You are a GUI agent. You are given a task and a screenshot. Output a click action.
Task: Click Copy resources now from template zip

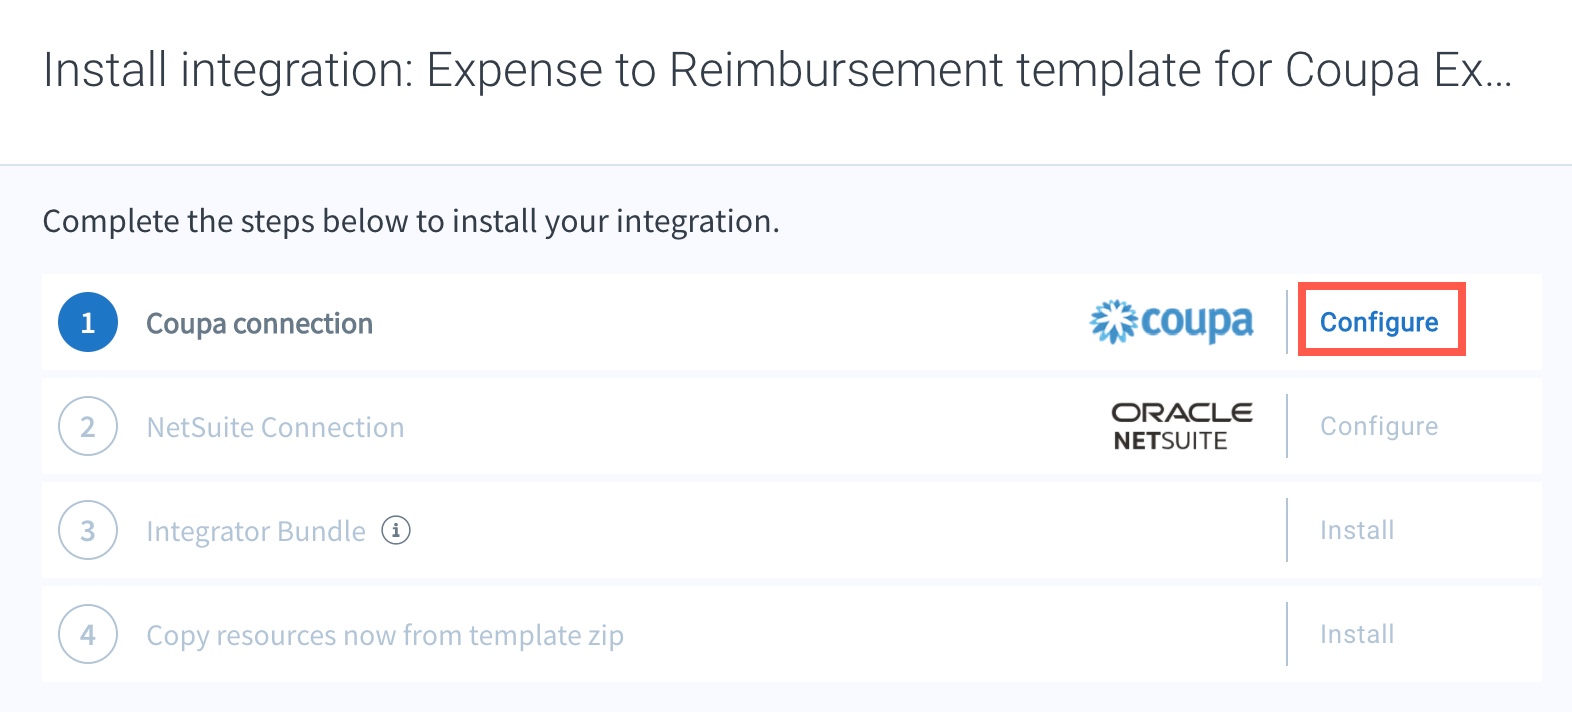click(x=385, y=635)
